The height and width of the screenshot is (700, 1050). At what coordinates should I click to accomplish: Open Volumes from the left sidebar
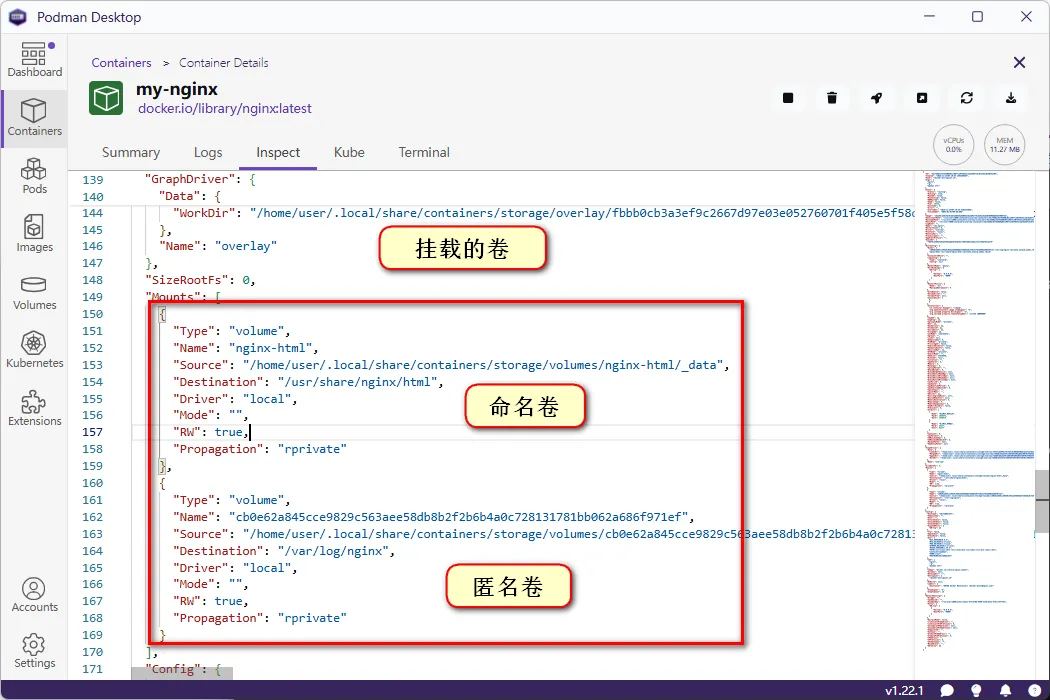(x=34, y=292)
